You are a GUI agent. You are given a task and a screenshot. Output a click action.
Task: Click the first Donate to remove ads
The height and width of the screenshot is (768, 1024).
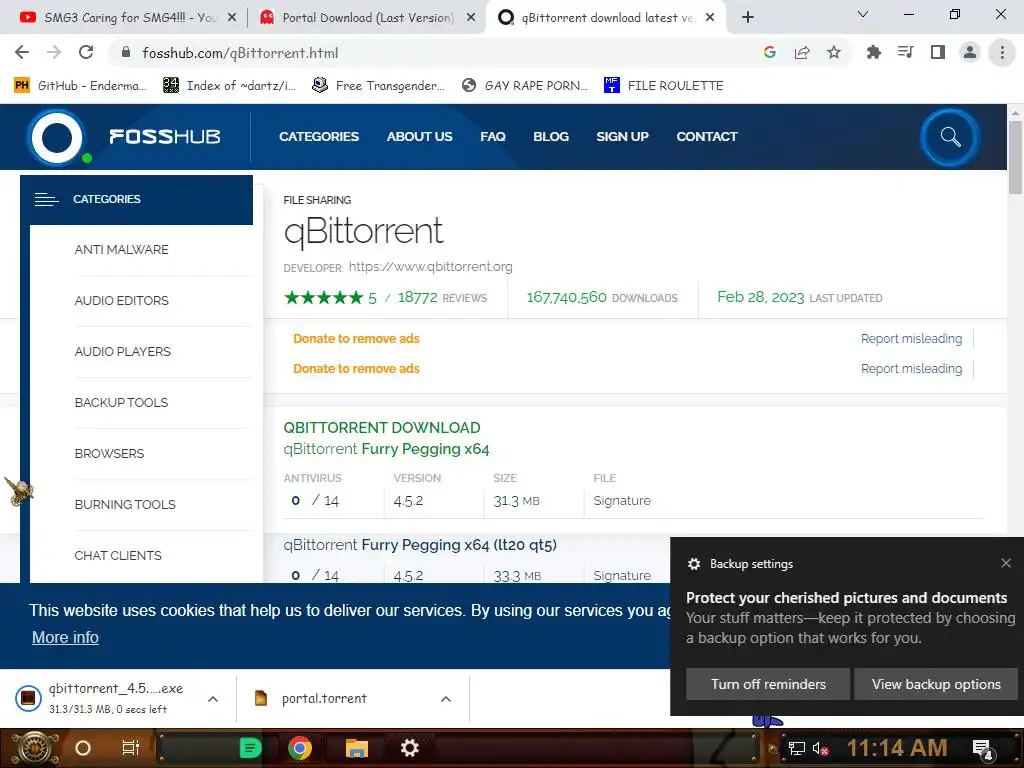[x=356, y=338]
